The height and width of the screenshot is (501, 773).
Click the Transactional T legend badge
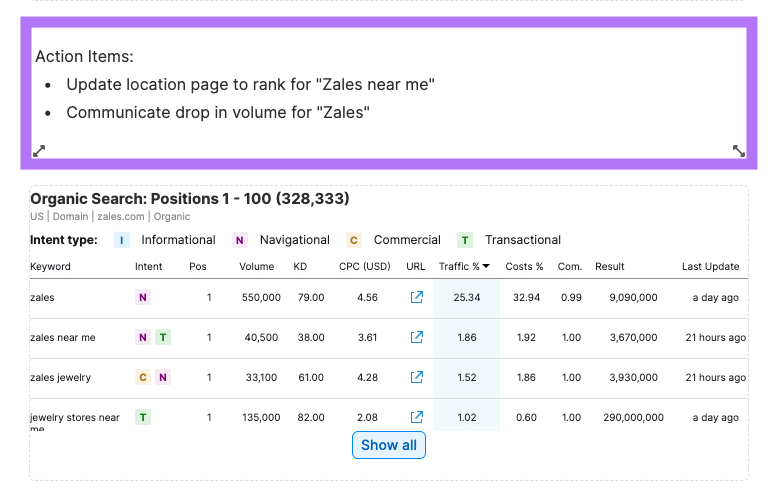[465, 240]
